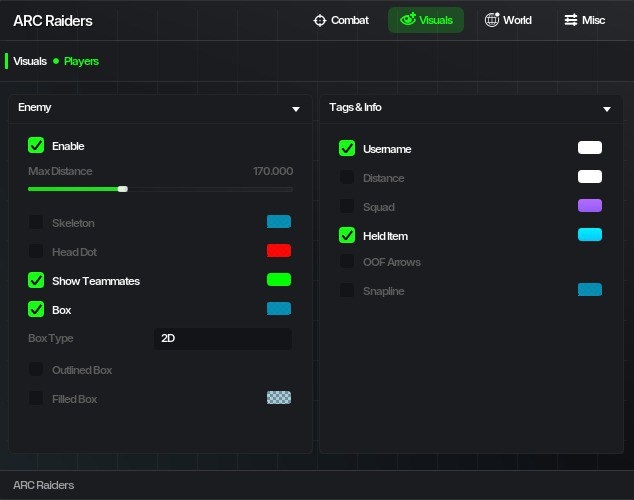Click the Visuals breadcrumb label
Image resolution: width=634 pixels, height=500 pixels.
click(30, 61)
